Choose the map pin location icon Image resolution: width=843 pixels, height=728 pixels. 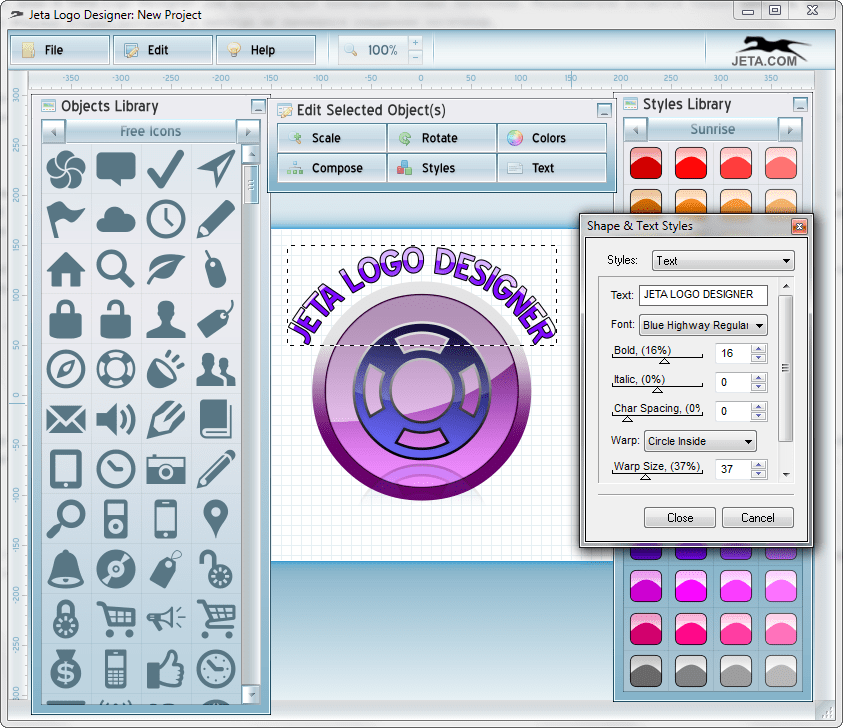(216, 519)
